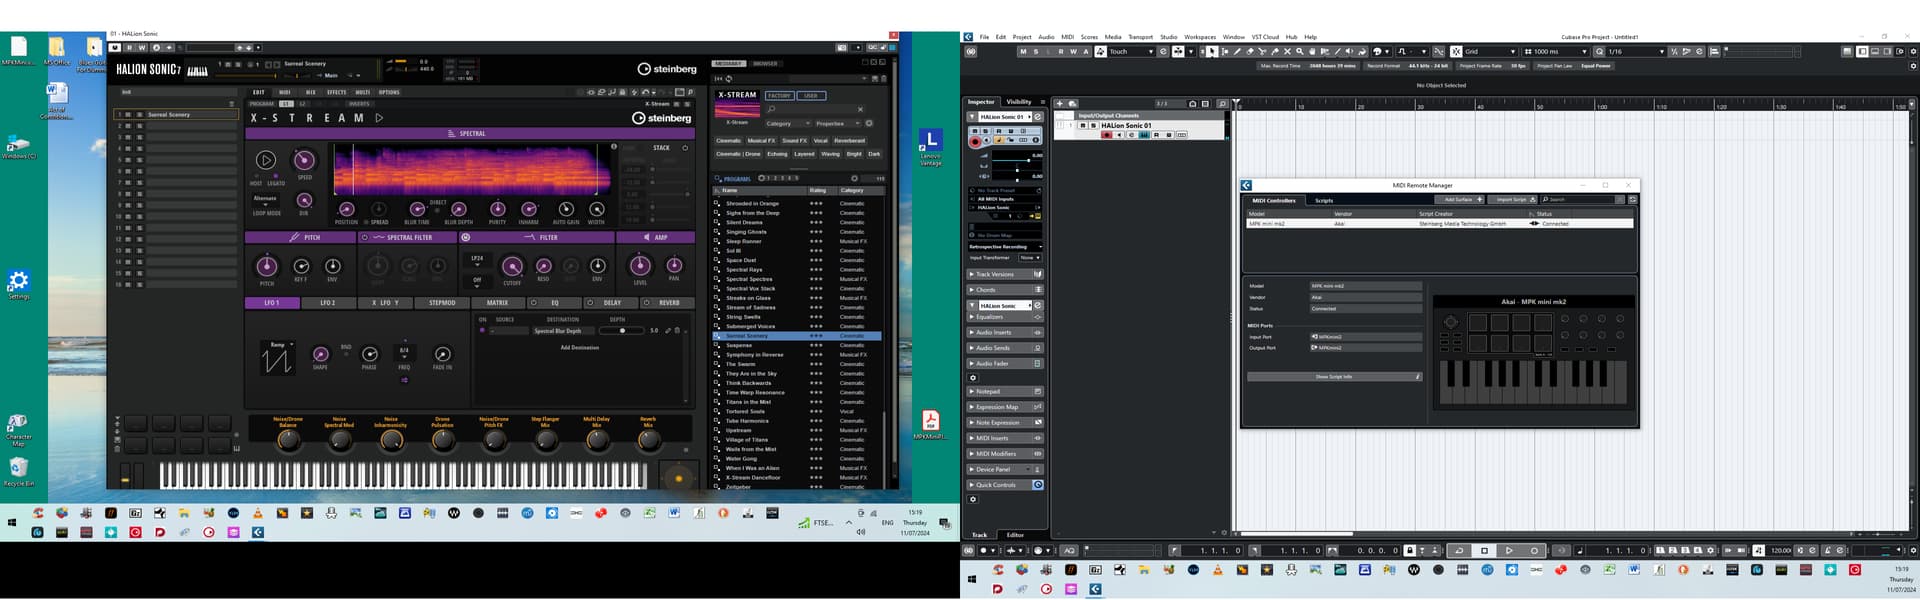This screenshot has width=1920, height=600.
Task: Select the MIDI Controllers tab
Action: coord(1274,200)
